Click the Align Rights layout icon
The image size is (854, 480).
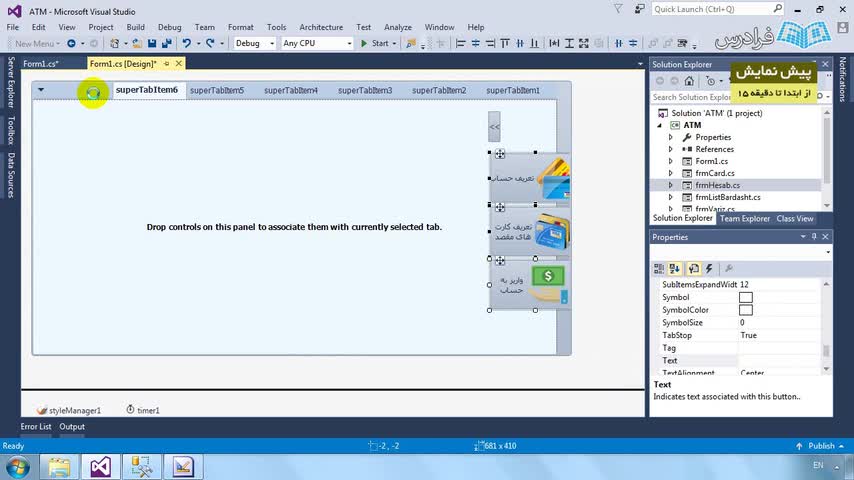490,43
